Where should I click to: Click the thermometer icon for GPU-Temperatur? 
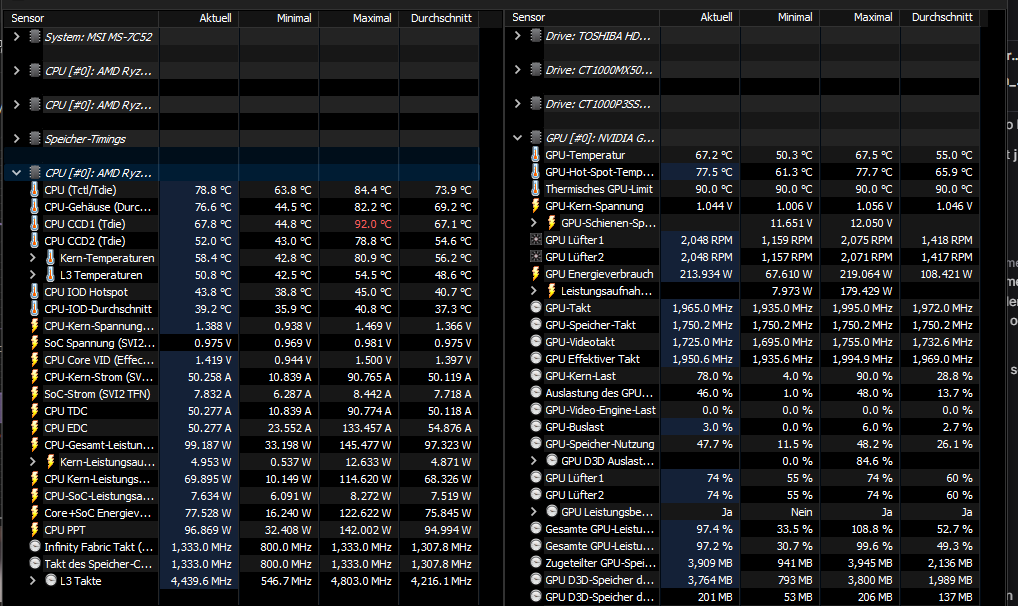click(x=536, y=155)
